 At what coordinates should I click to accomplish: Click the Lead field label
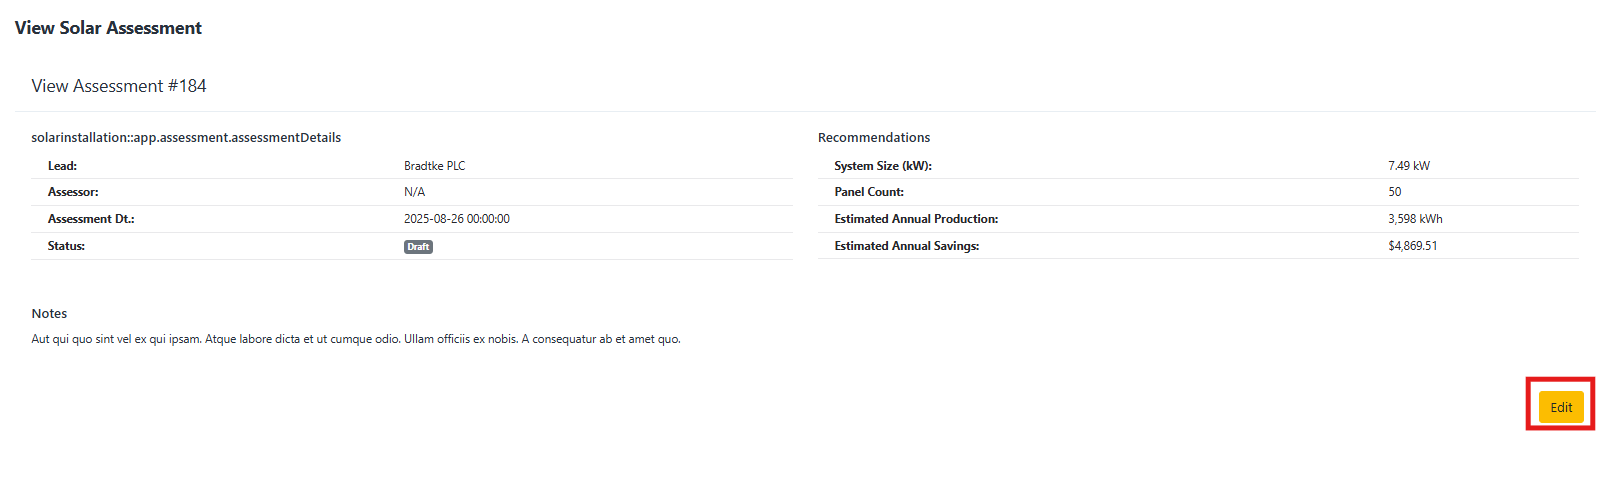tap(62, 166)
